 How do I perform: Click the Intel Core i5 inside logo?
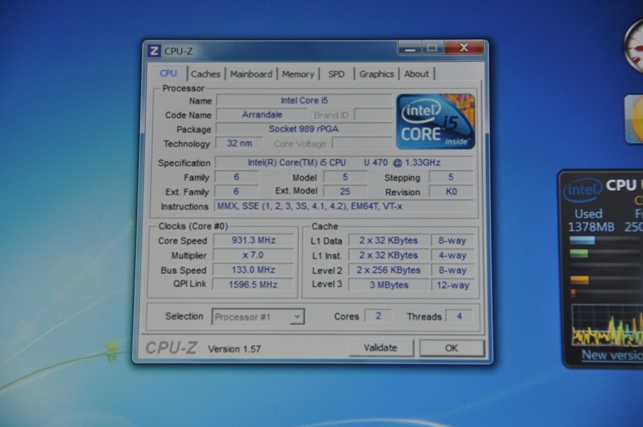coord(436,121)
